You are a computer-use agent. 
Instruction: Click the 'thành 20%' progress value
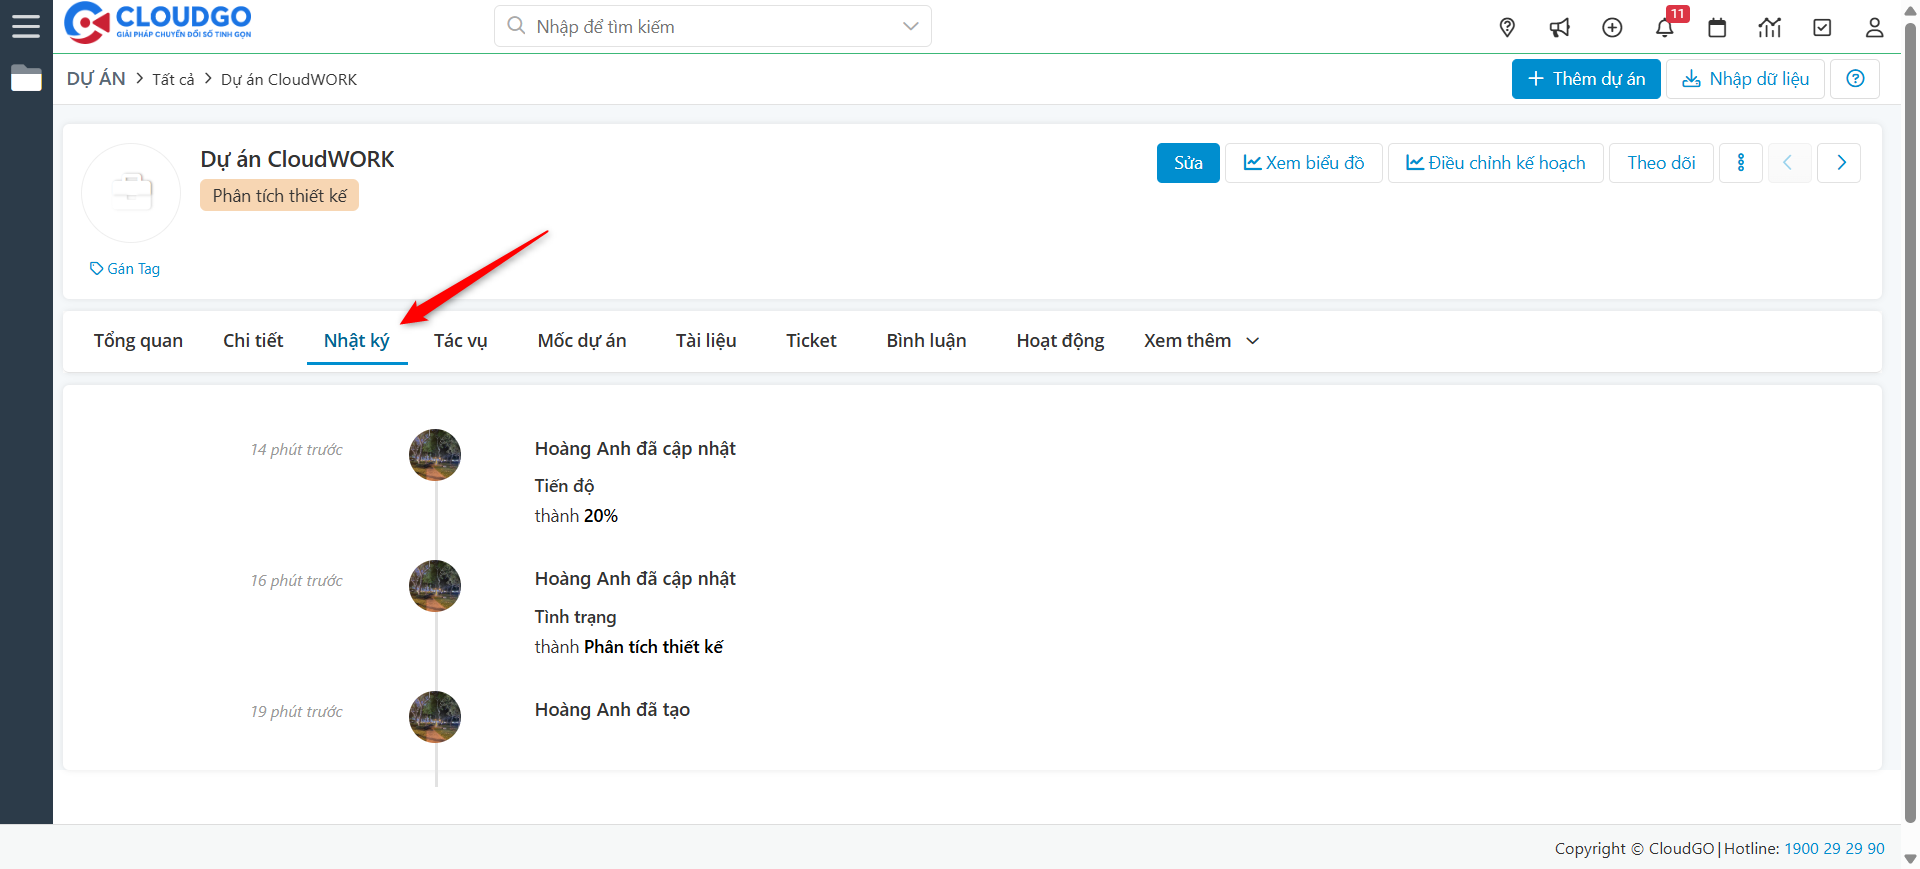pyautogui.click(x=576, y=516)
